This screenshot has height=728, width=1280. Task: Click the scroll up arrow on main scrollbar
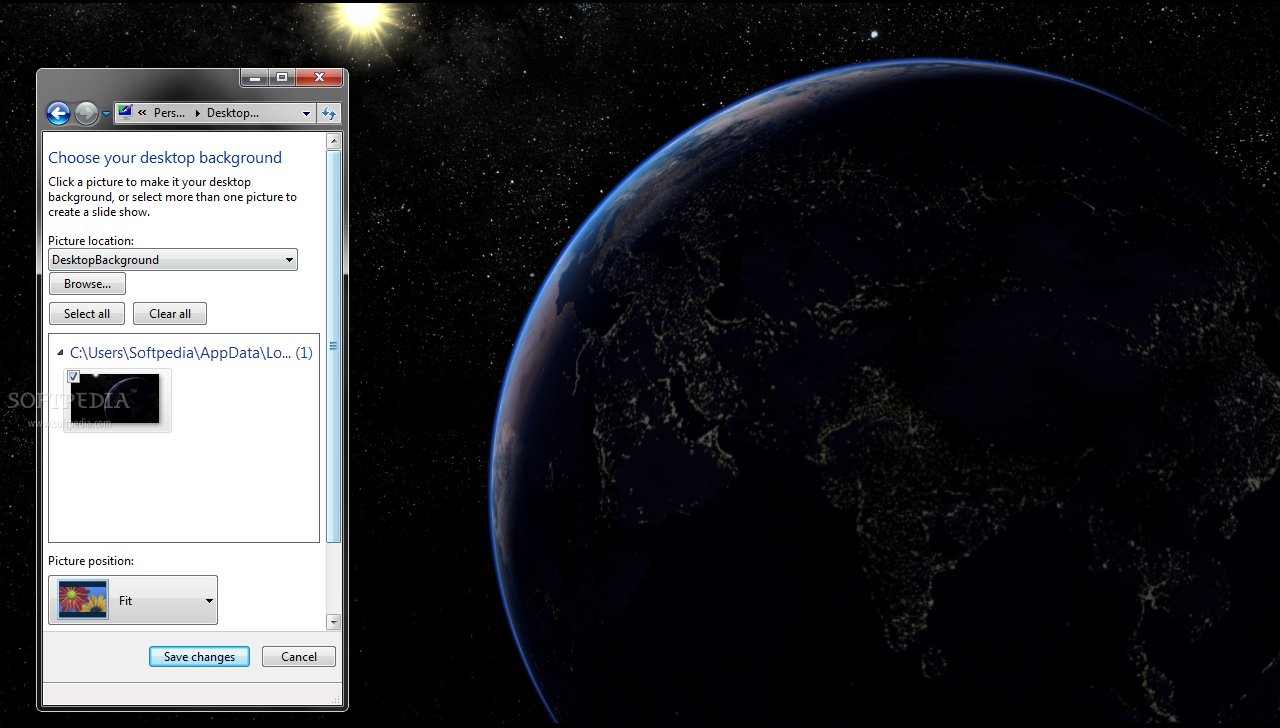334,142
